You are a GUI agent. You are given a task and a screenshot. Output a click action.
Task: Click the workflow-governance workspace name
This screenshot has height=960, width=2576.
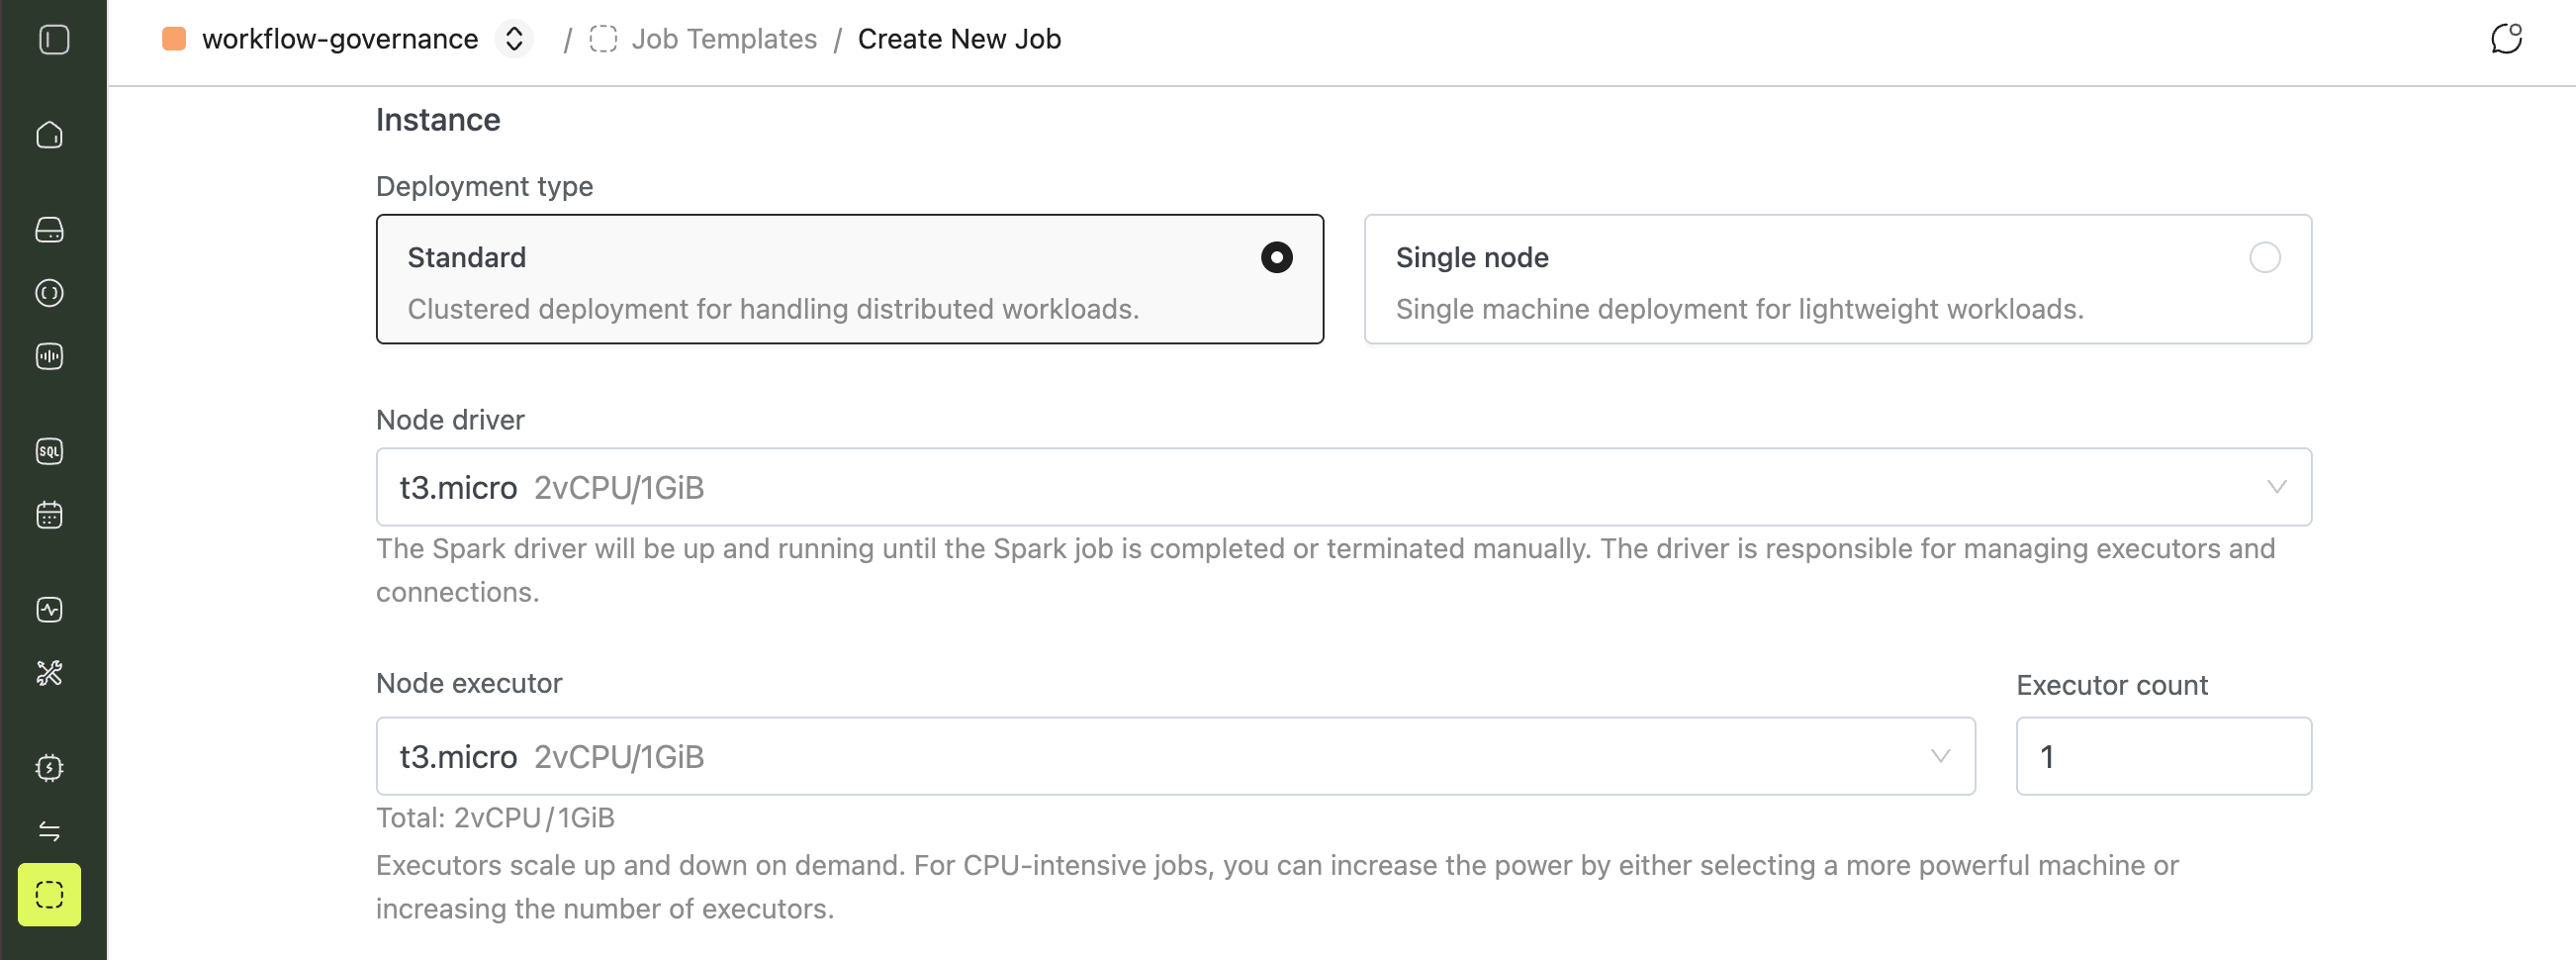340,39
